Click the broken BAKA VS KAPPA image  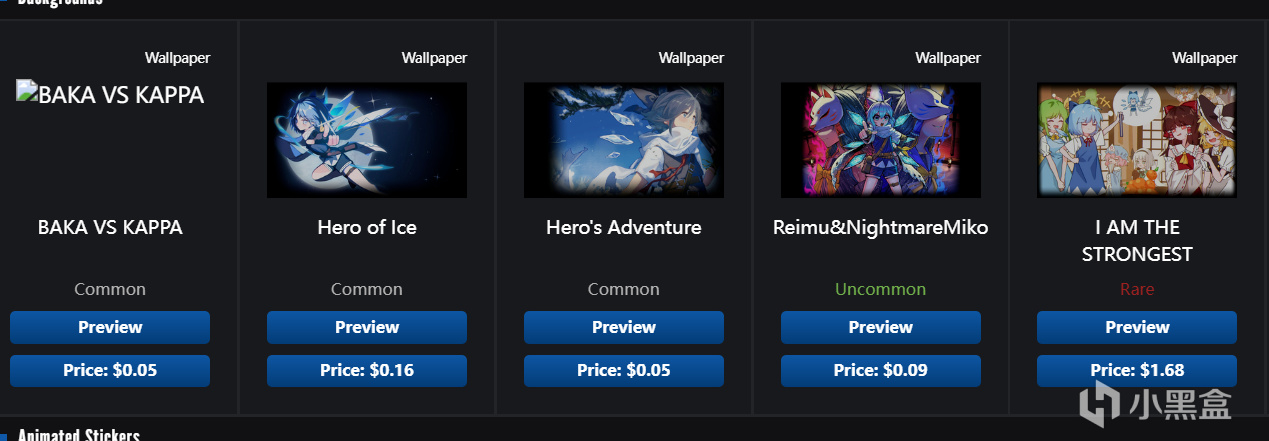[x=110, y=95]
